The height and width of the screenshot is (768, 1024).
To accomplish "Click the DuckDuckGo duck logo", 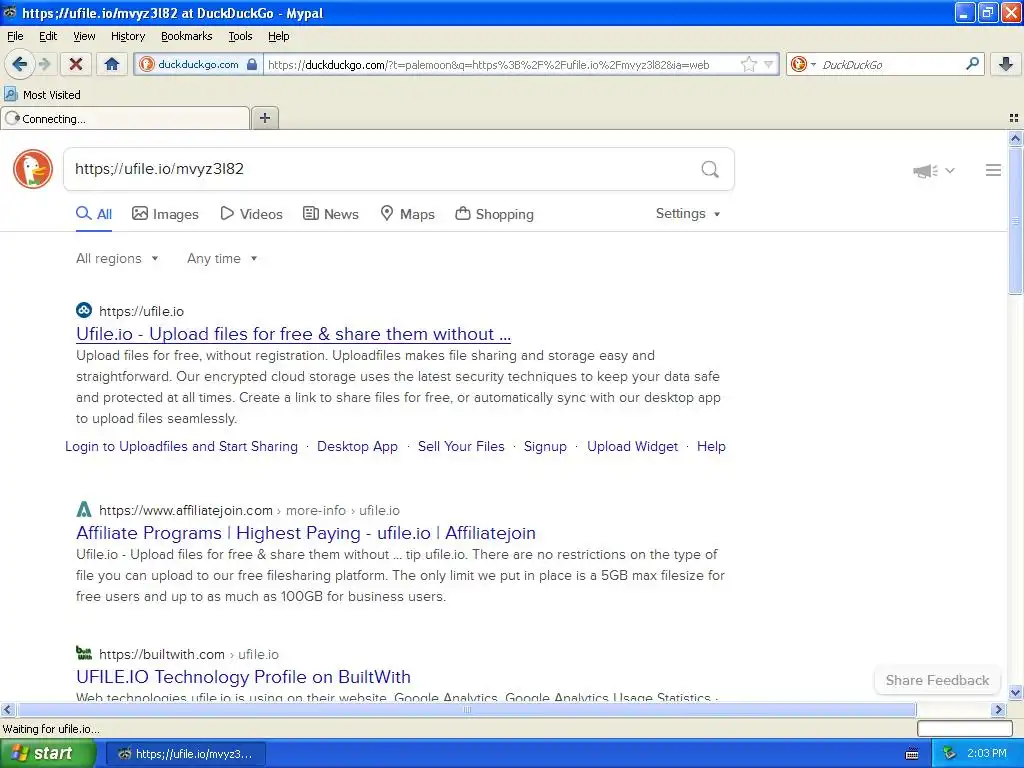I will pyautogui.click(x=33, y=169).
